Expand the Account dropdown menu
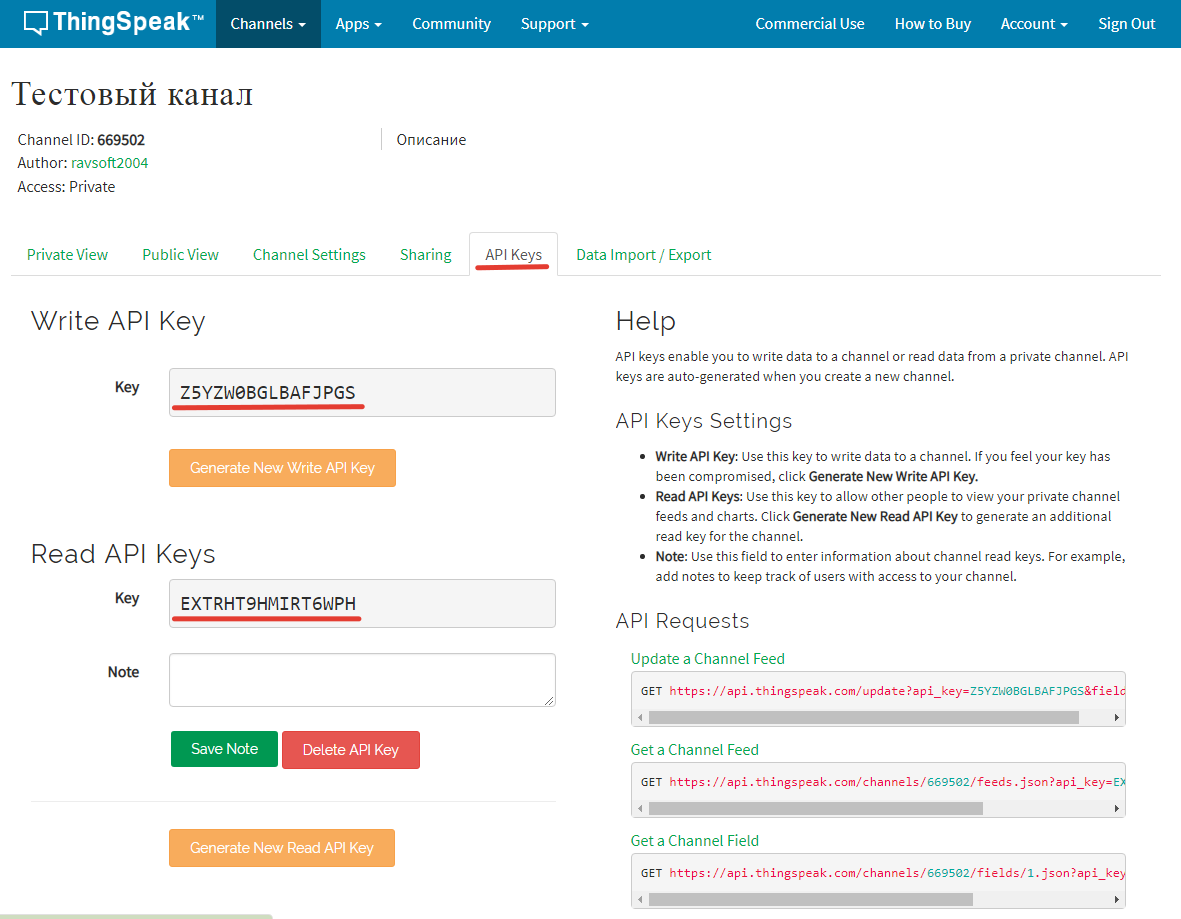Screen dimensions: 1181x919 tap(1033, 24)
